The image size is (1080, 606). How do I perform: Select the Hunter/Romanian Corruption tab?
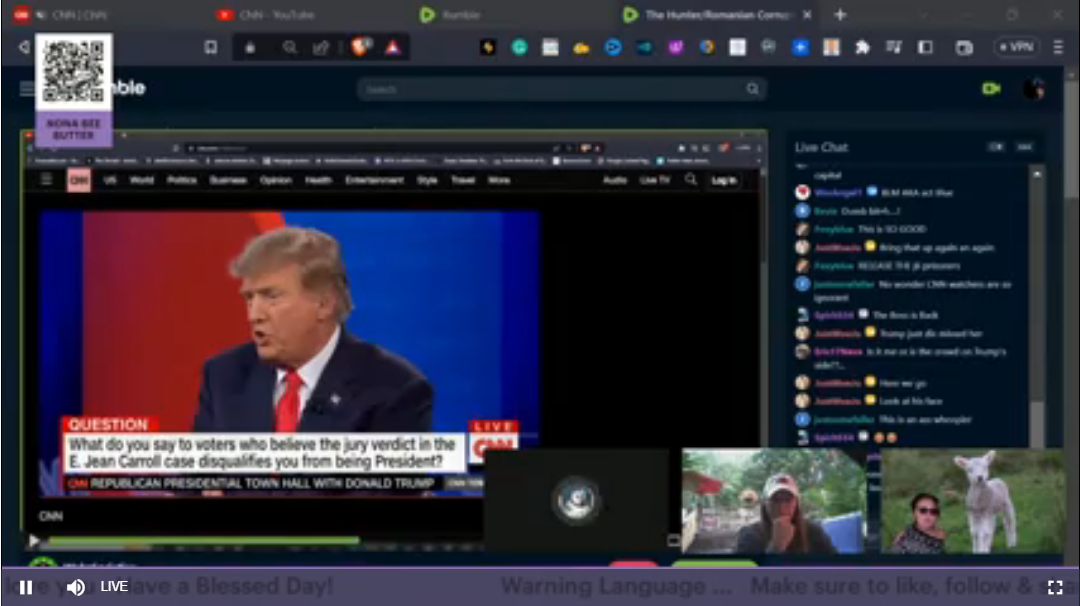[709, 14]
